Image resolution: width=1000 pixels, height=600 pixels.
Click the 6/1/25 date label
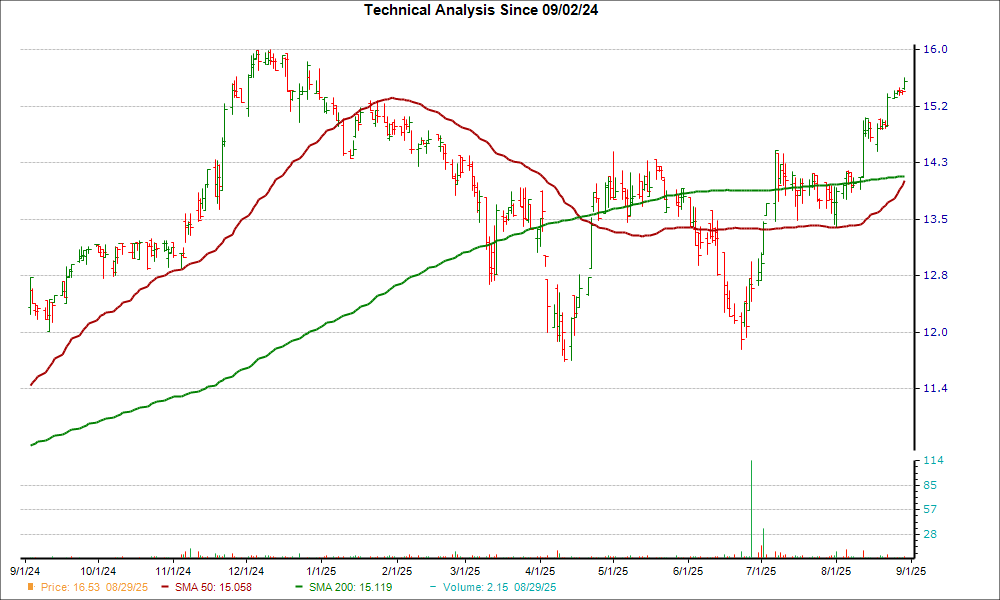click(x=688, y=571)
